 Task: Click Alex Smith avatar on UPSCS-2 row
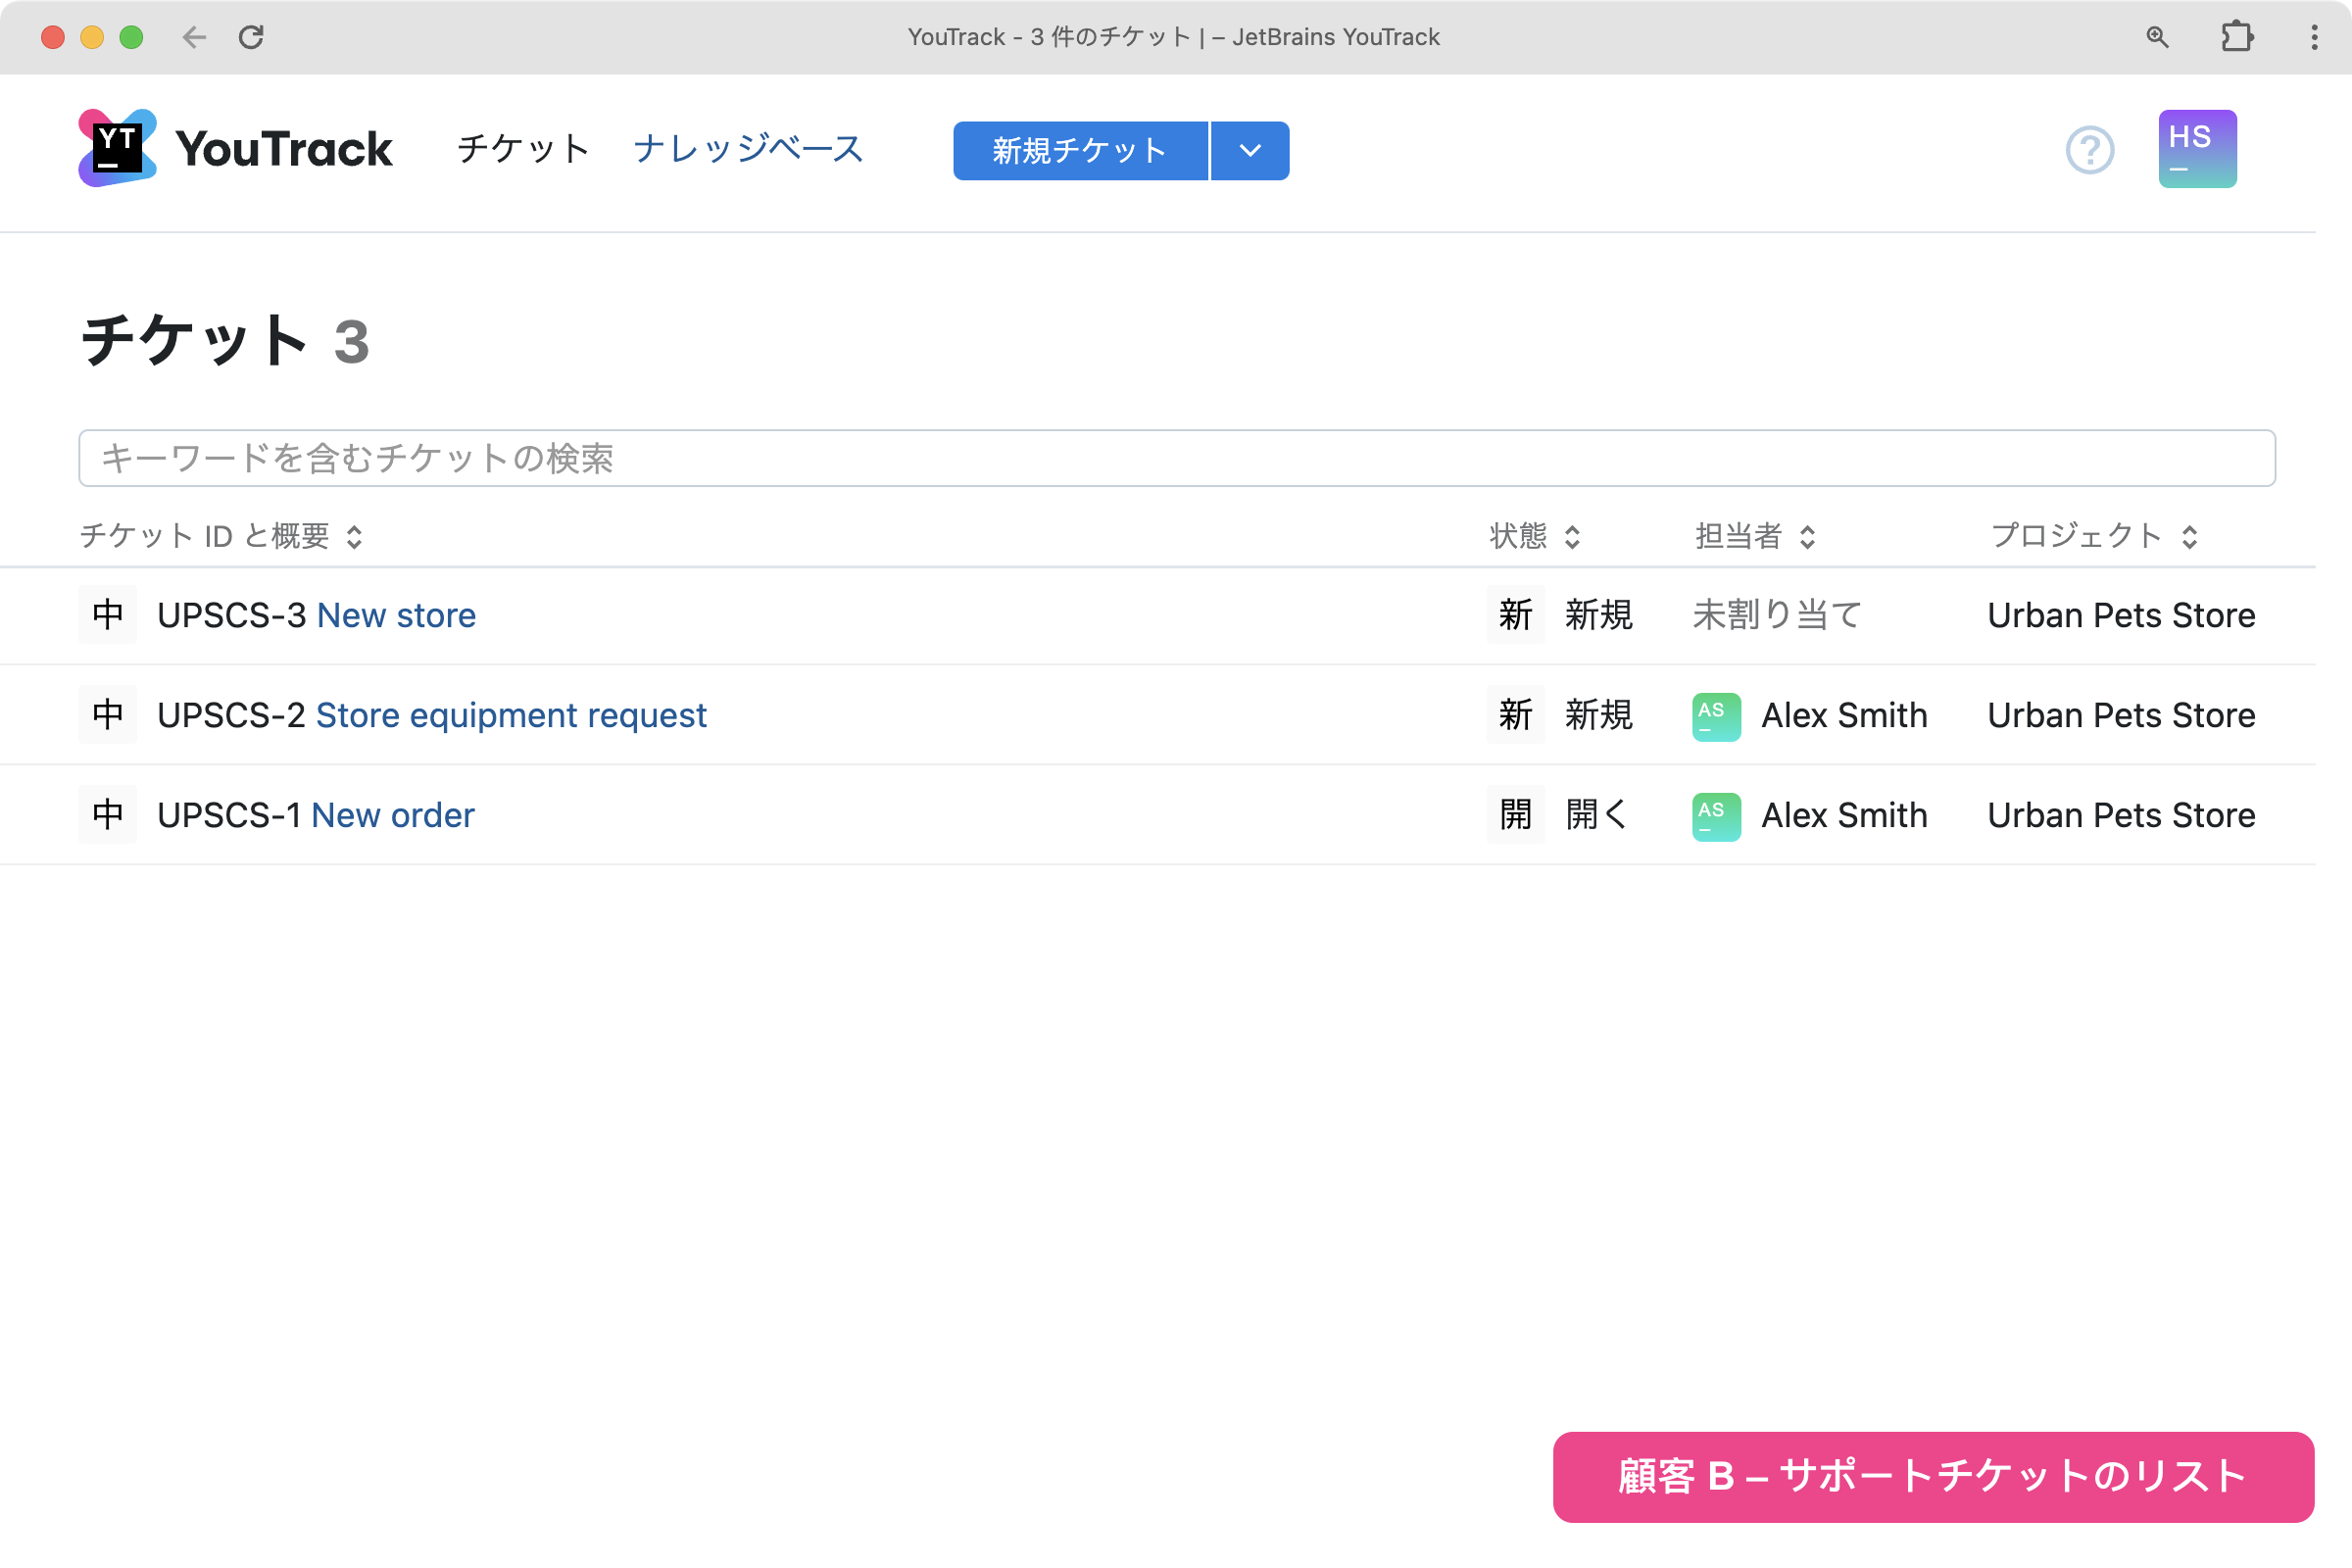click(x=1715, y=716)
